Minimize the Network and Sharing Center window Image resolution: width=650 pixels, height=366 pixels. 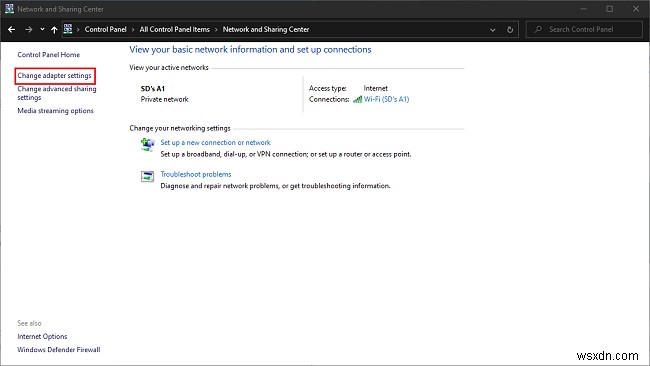583,9
